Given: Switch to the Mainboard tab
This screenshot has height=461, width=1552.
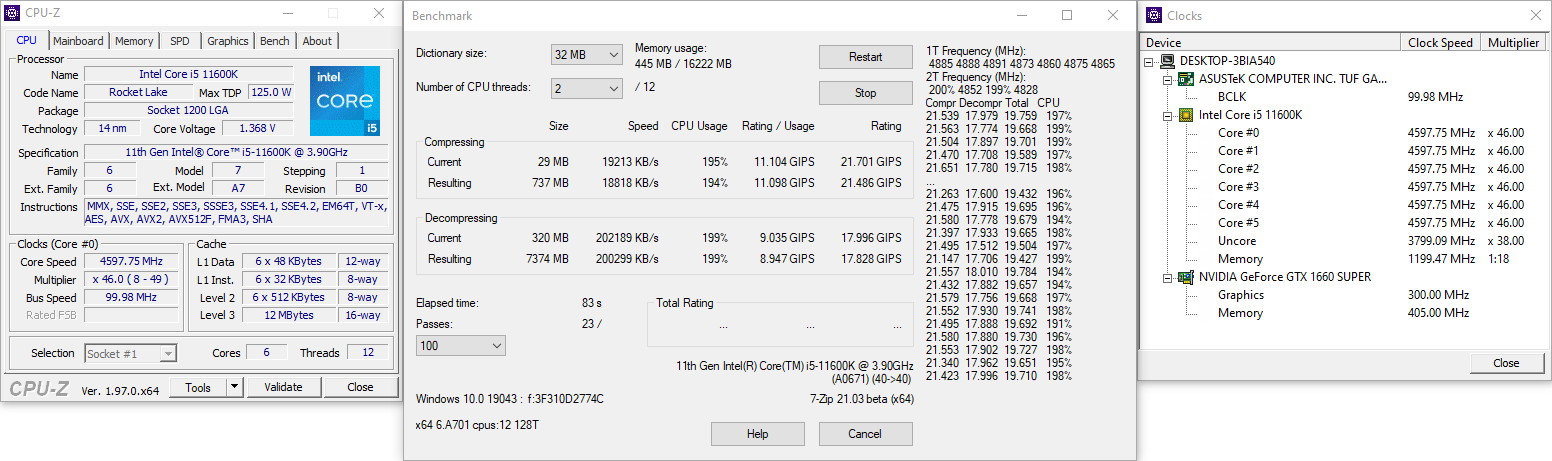Looking at the screenshot, I should point(78,41).
